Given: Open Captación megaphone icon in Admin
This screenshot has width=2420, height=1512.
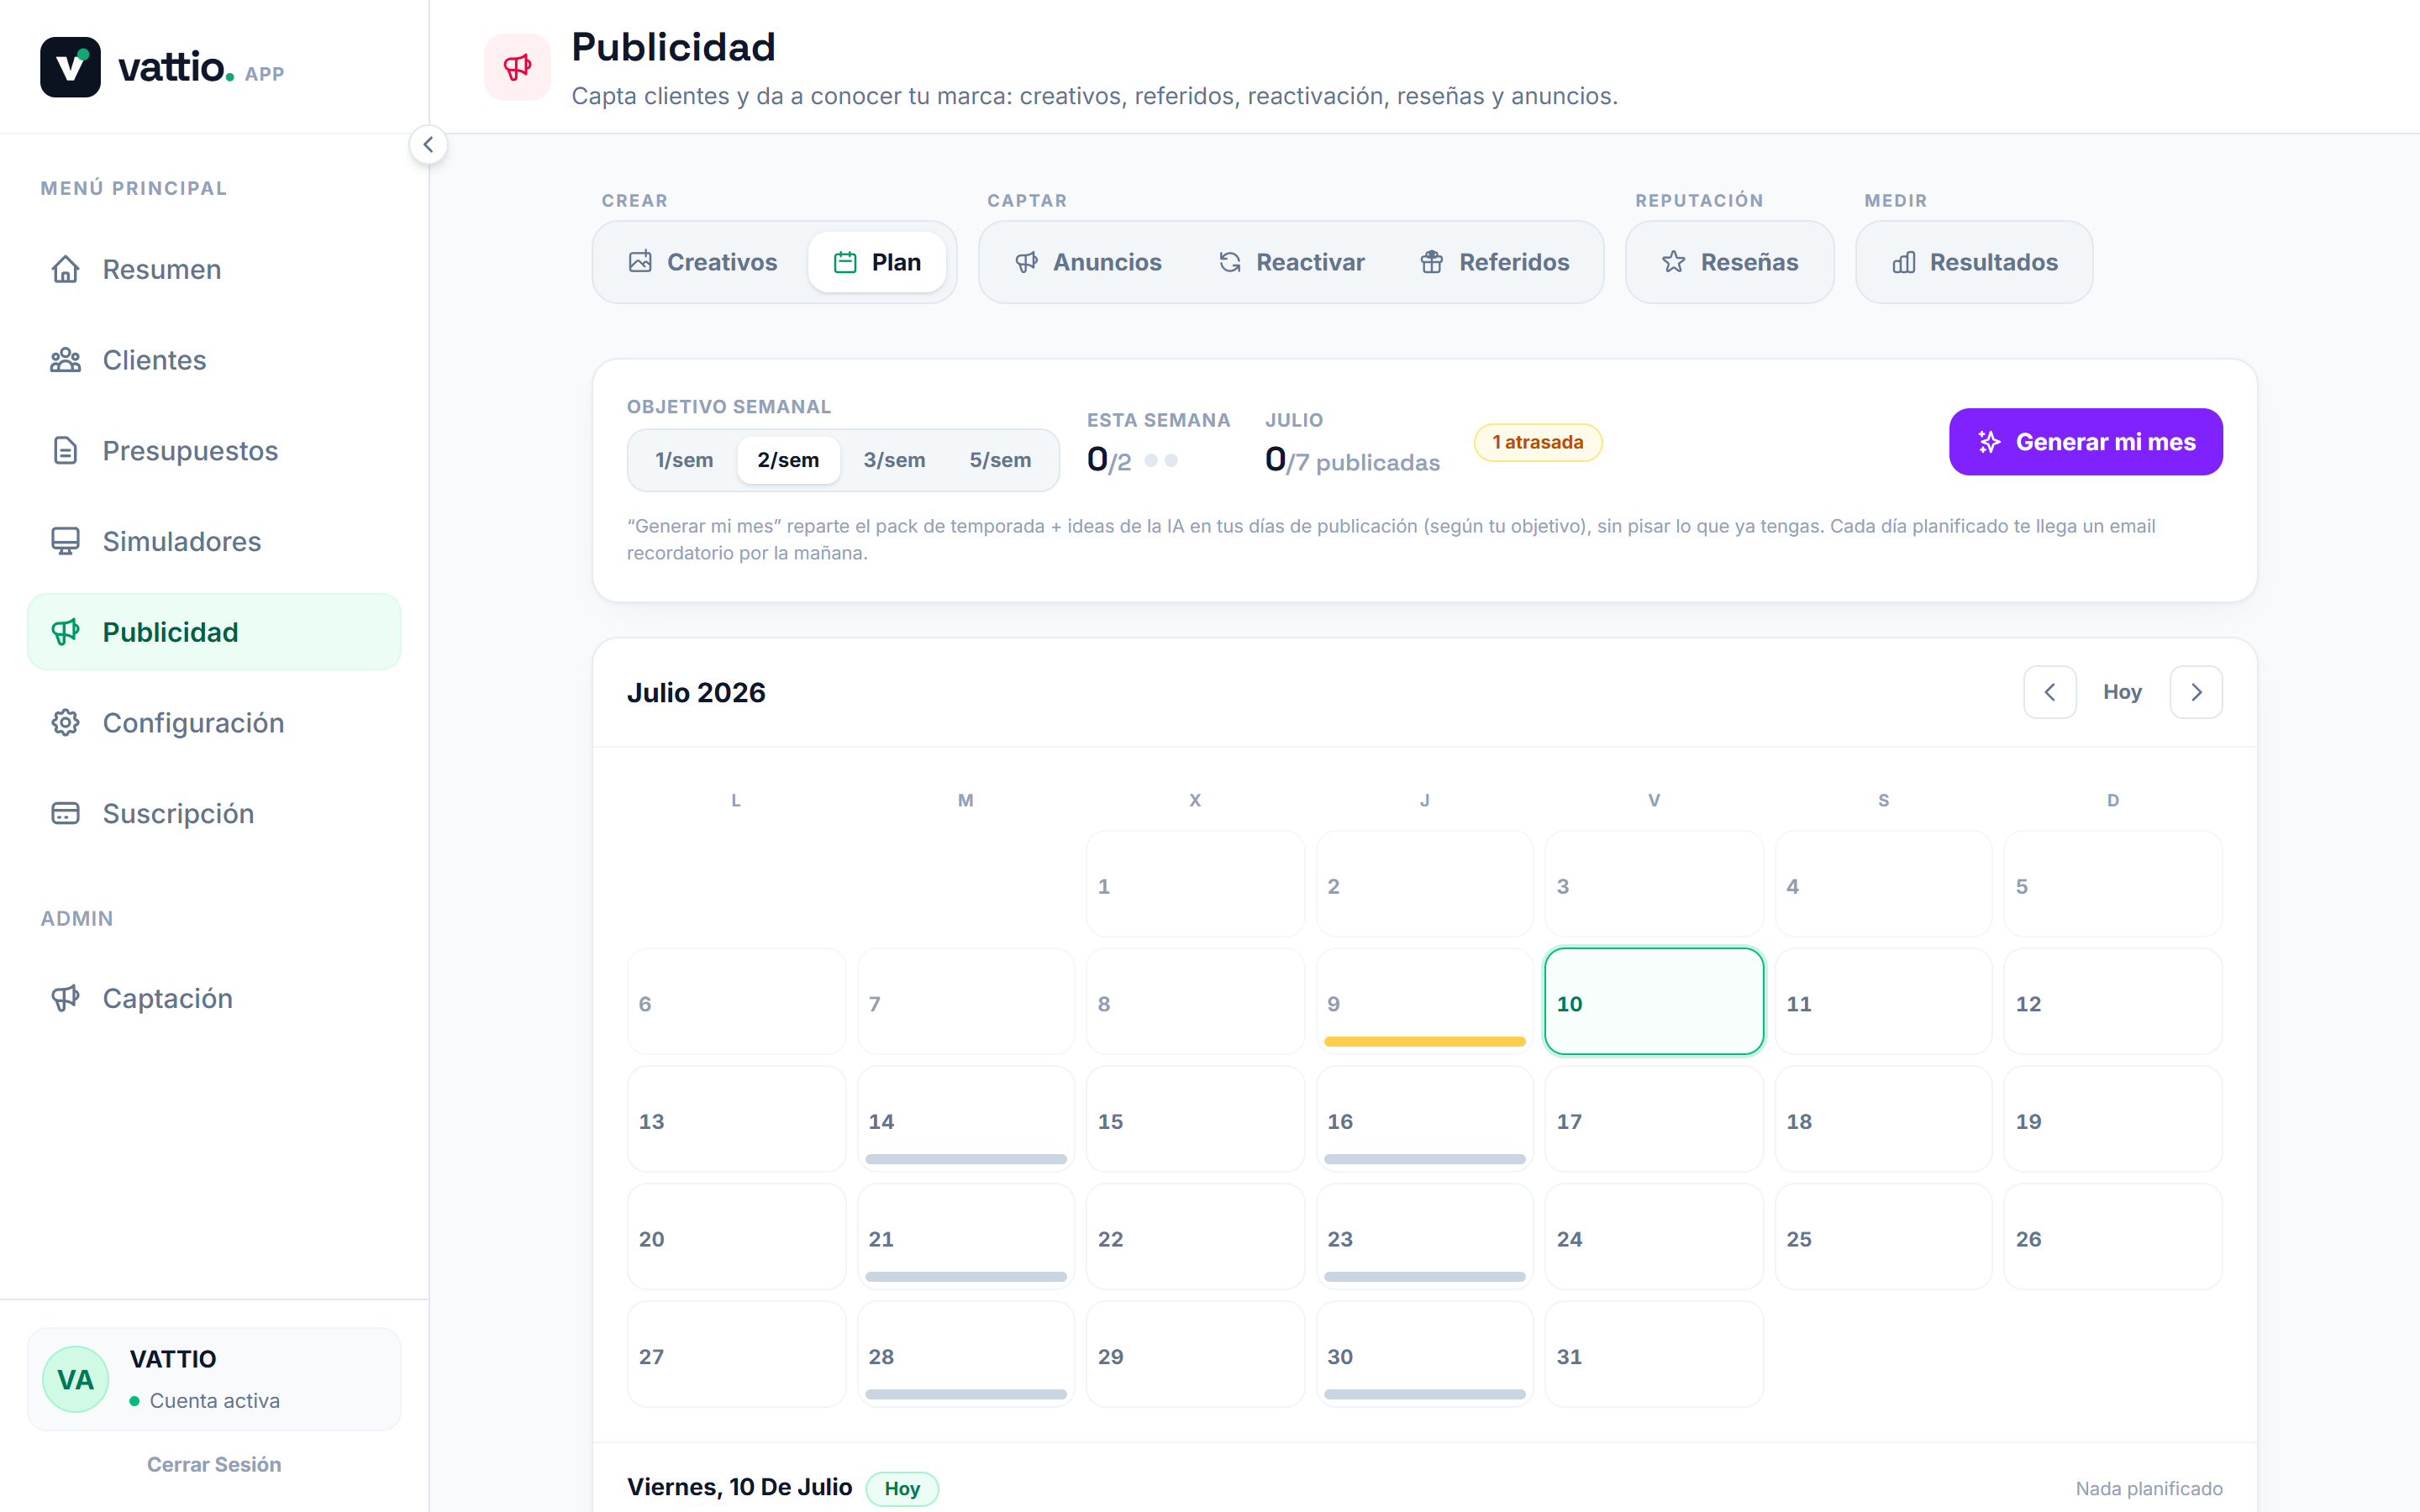Looking at the screenshot, I should [65, 998].
